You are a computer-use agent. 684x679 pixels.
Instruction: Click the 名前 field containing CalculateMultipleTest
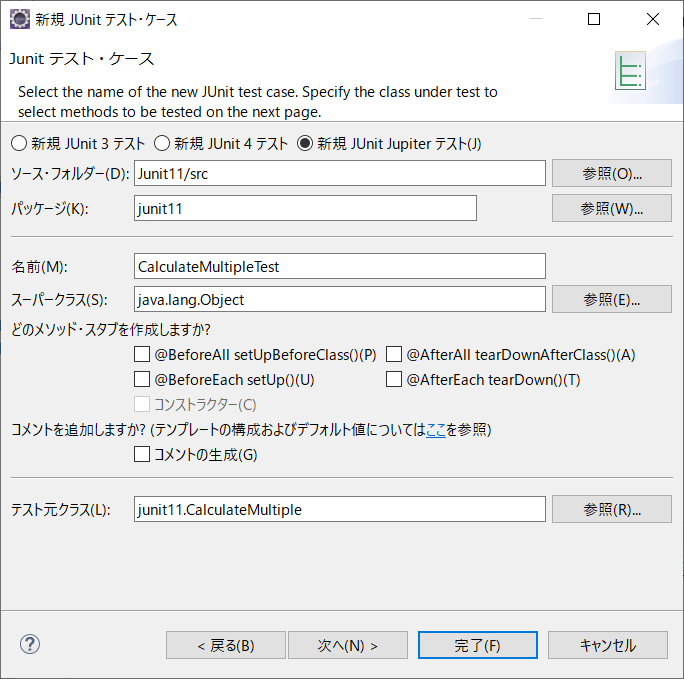339,266
